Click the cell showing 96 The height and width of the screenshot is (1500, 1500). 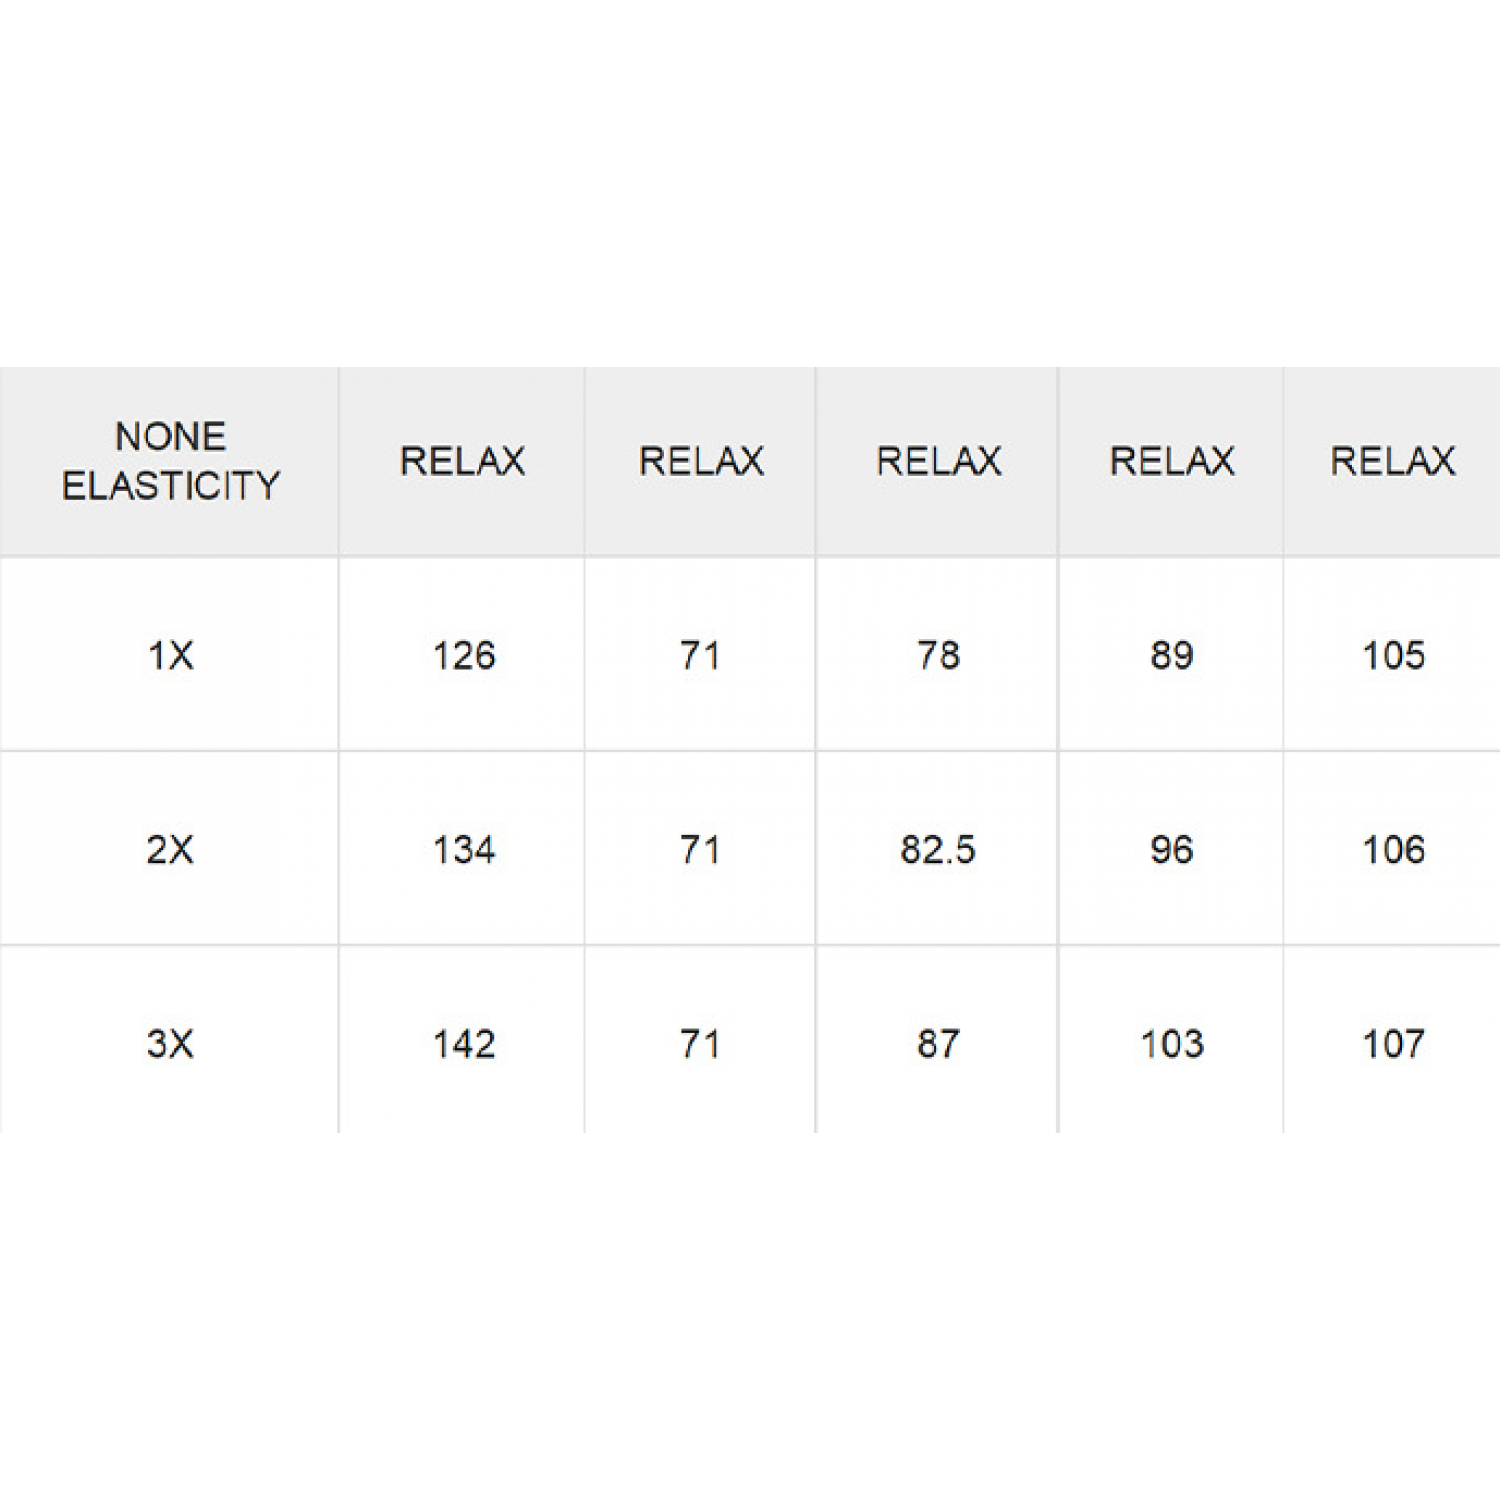[1171, 850]
